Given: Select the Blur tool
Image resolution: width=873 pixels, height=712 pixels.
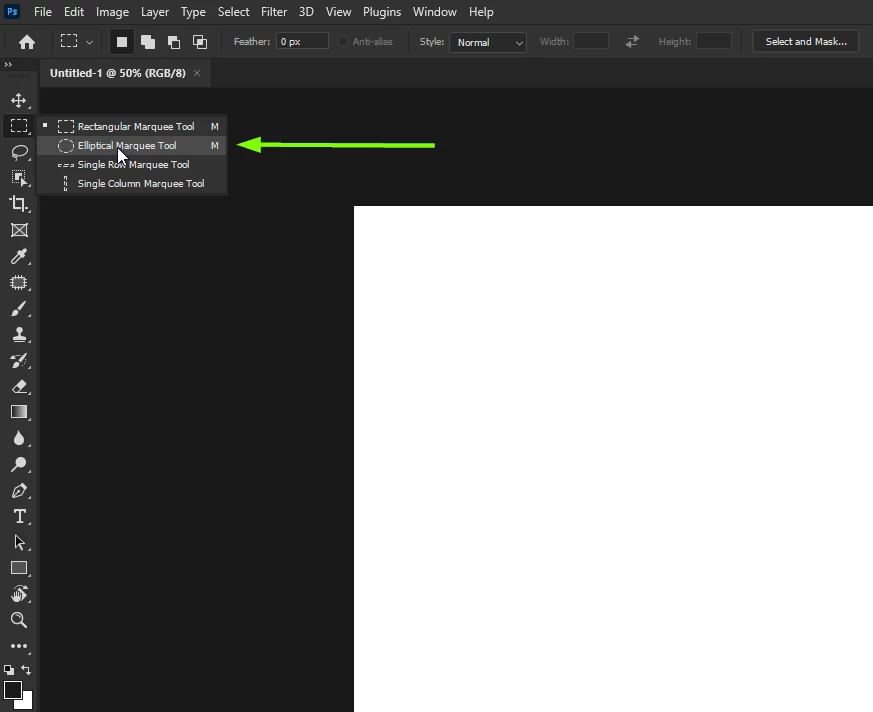Looking at the screenshot, I should (19, 438).
